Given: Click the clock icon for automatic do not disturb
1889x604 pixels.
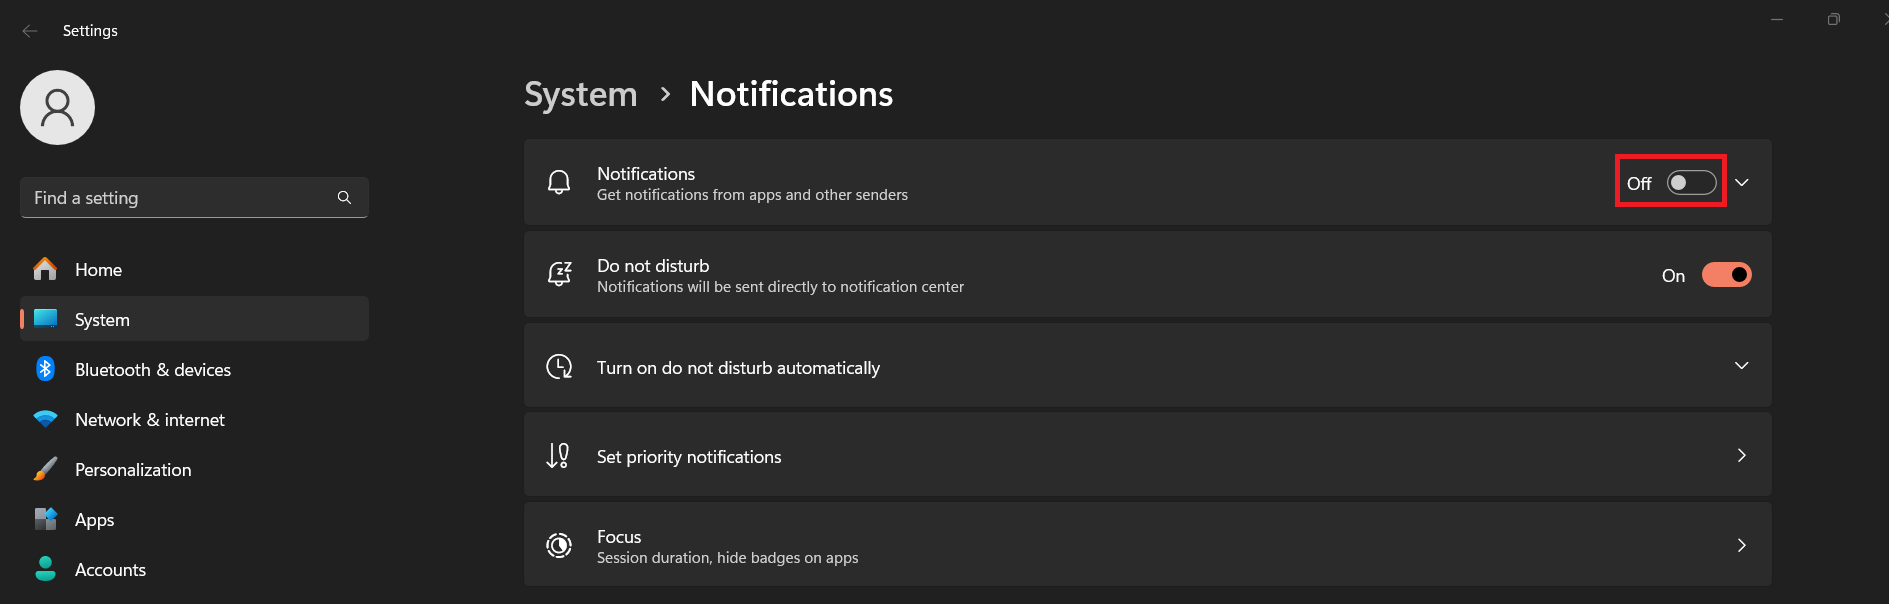Looking at the screenshot, I should [x=559, y=367].
